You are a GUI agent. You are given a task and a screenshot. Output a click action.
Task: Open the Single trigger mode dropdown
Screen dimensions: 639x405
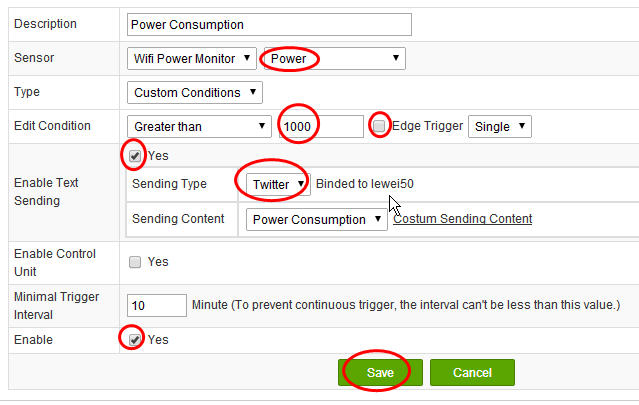(x=500, y=127)
